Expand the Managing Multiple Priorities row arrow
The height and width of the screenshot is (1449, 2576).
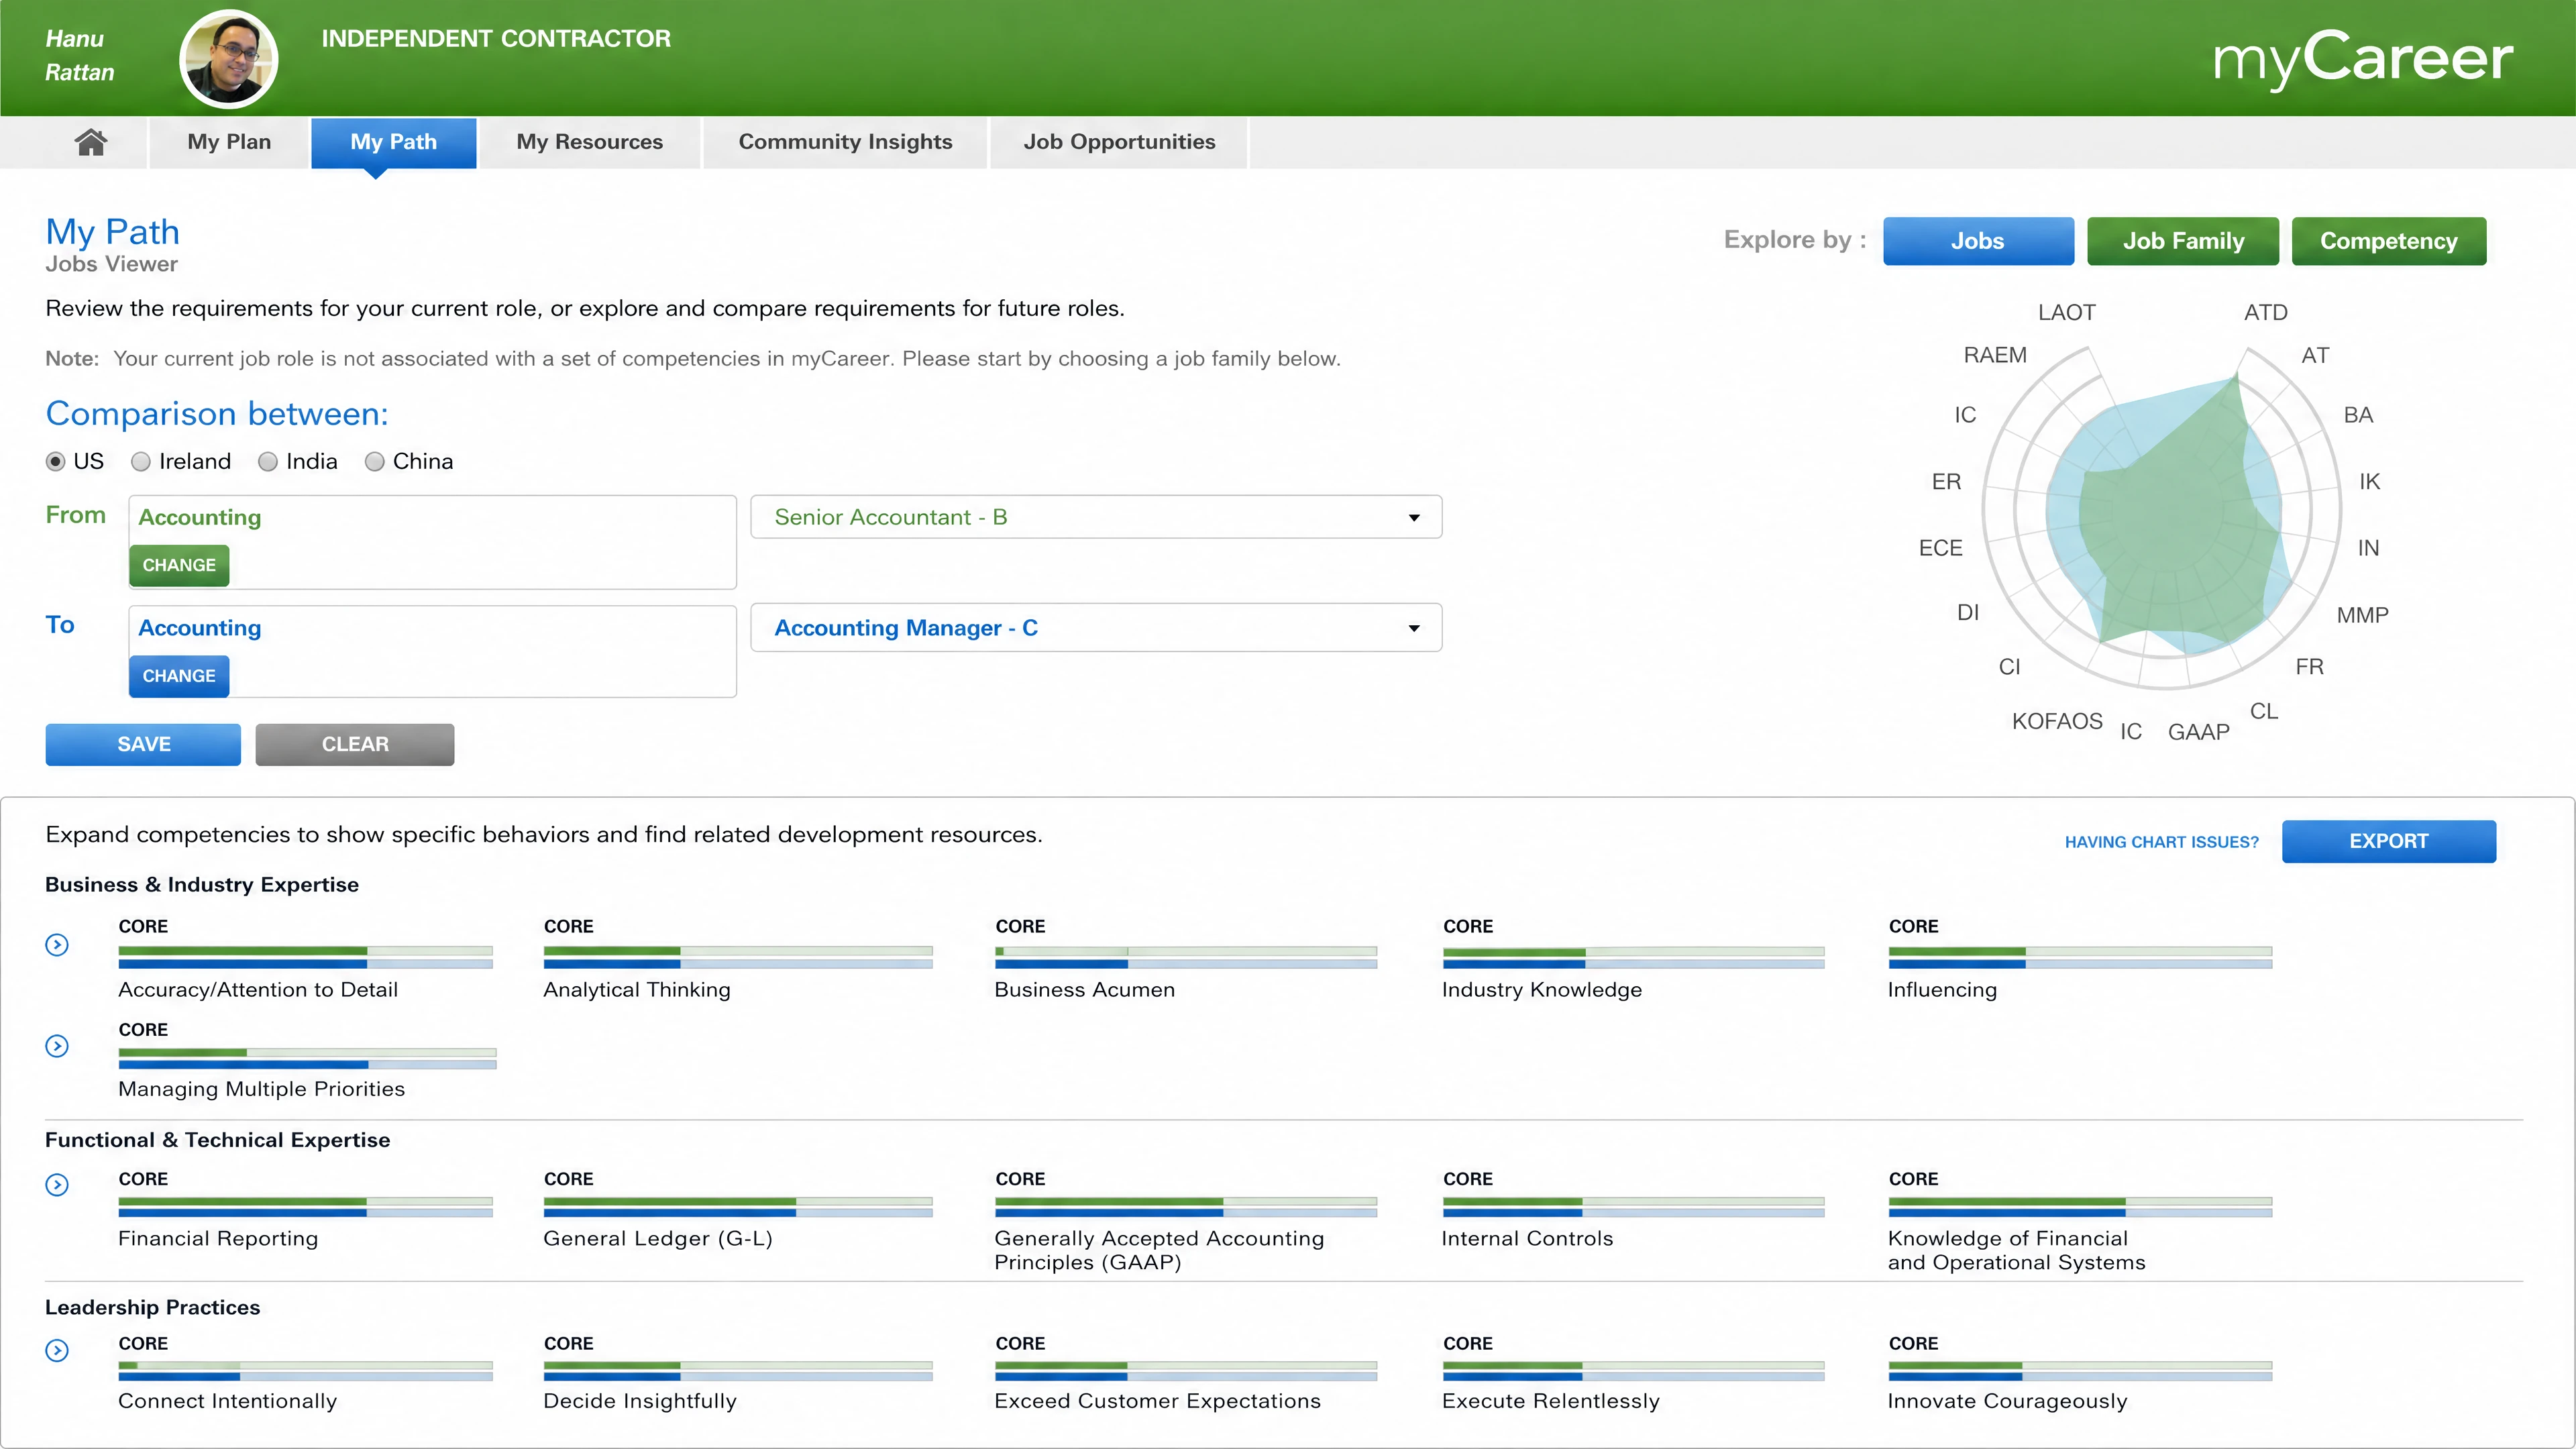(x=57, y=1046)
